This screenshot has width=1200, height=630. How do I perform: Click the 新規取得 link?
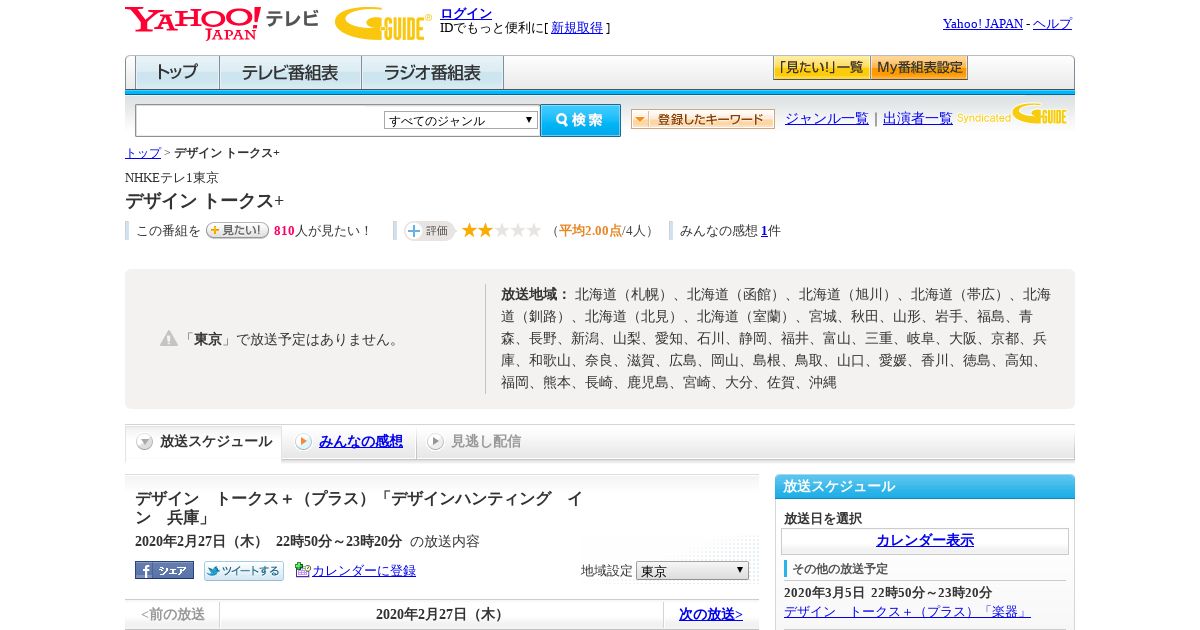coord(577,28)
